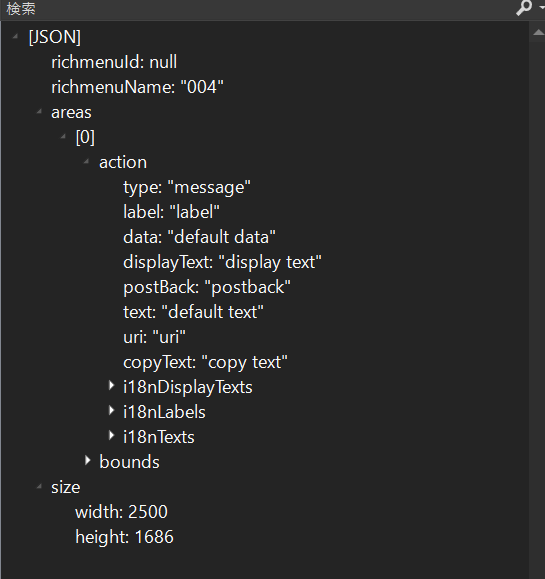This screenshot has width=545, height=579.
Task: Collapse the [0] array item
Action: coord(63,137)
